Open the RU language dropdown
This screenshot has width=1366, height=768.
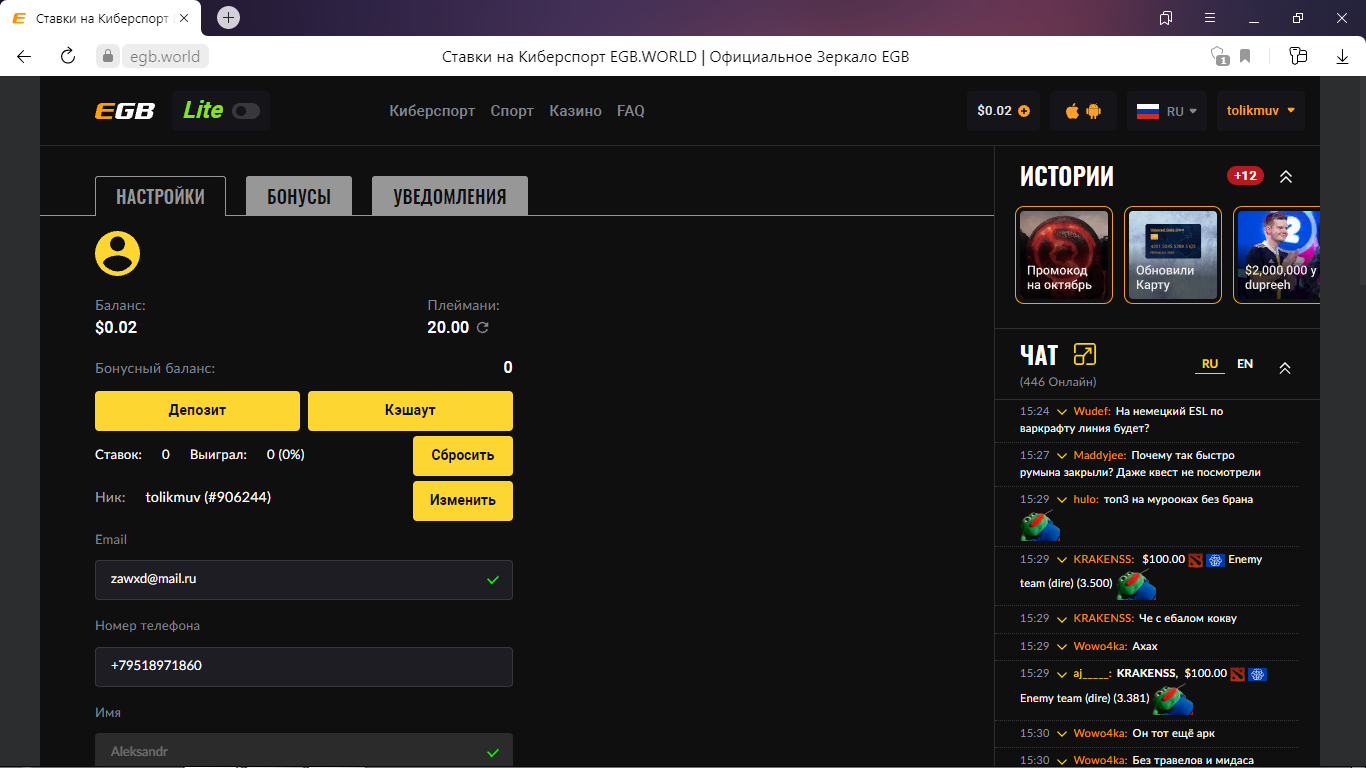tap(1166, 111)
